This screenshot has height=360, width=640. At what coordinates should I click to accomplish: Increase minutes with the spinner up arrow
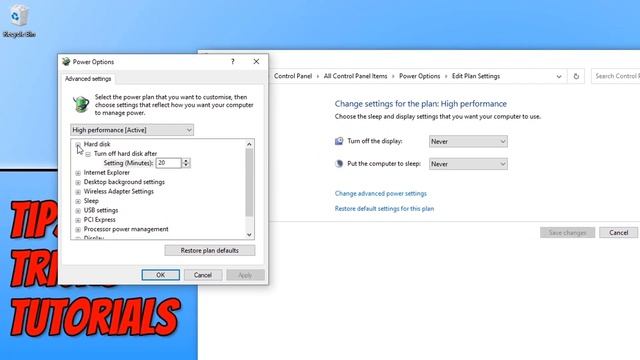click(x=186, y=160)
